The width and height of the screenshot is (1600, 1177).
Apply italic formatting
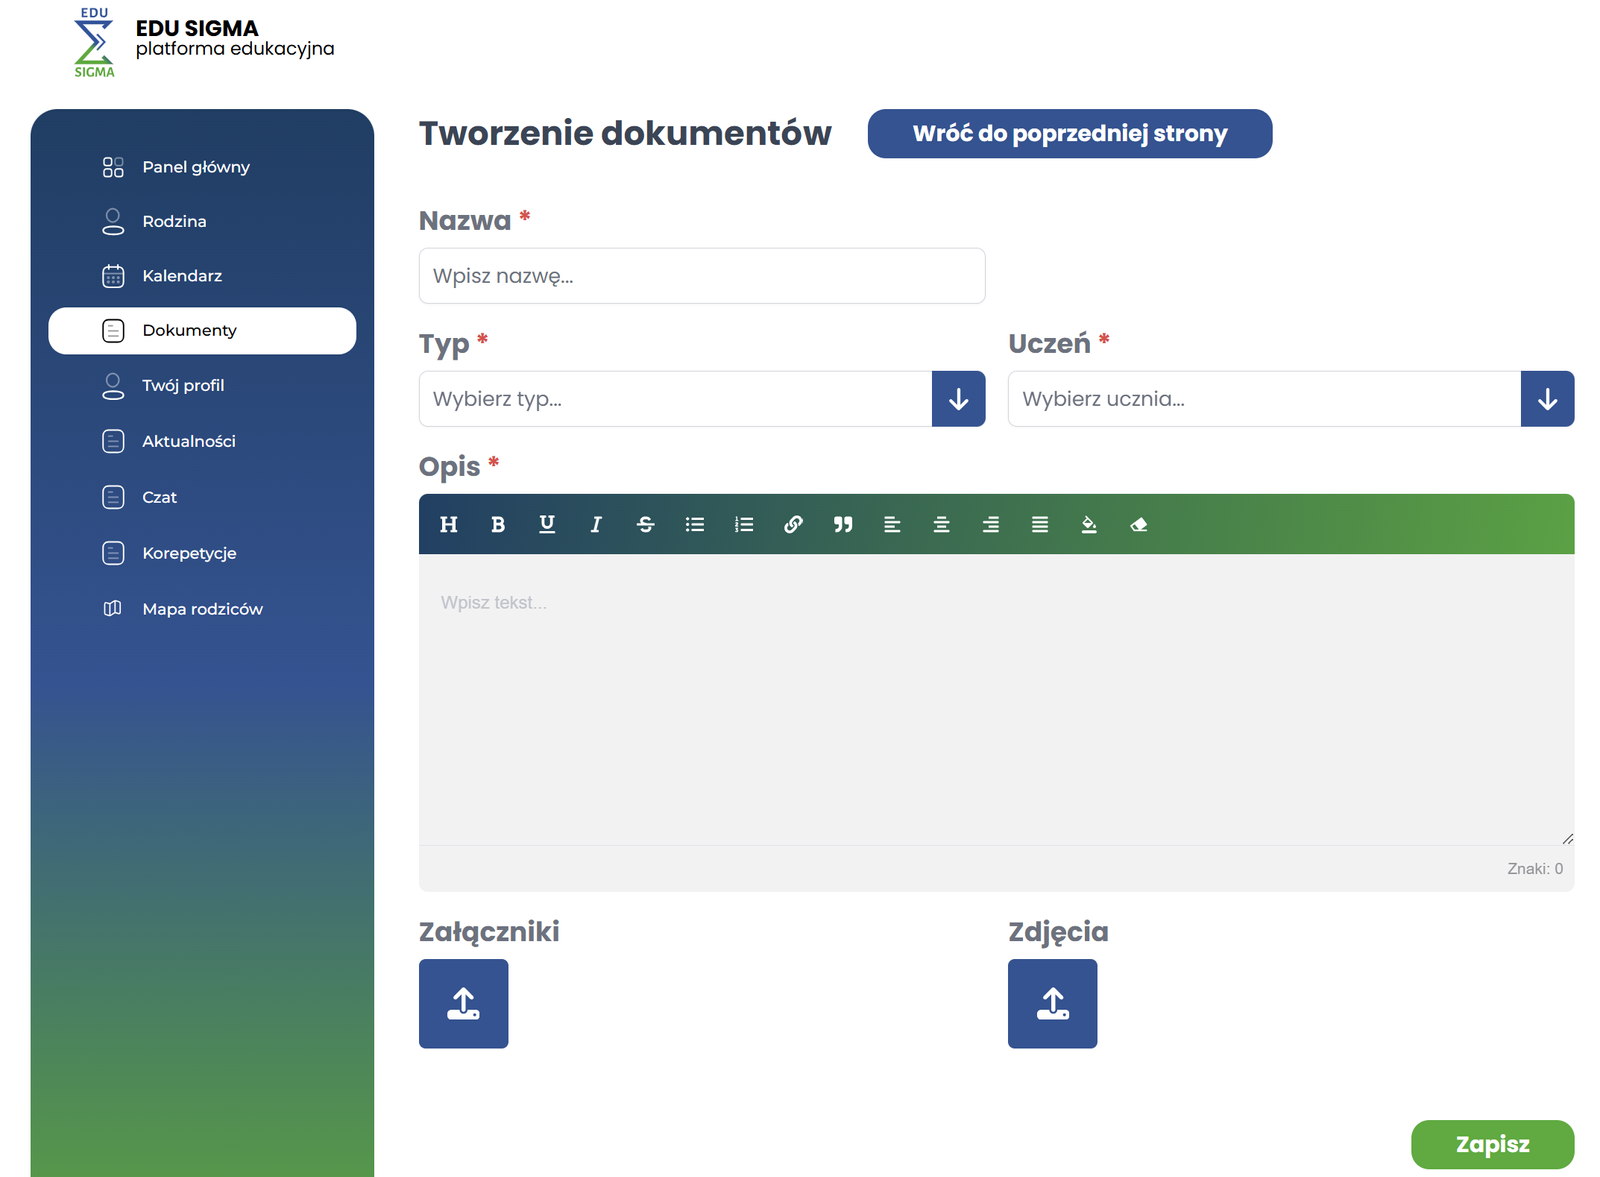[x=596, y=525]
